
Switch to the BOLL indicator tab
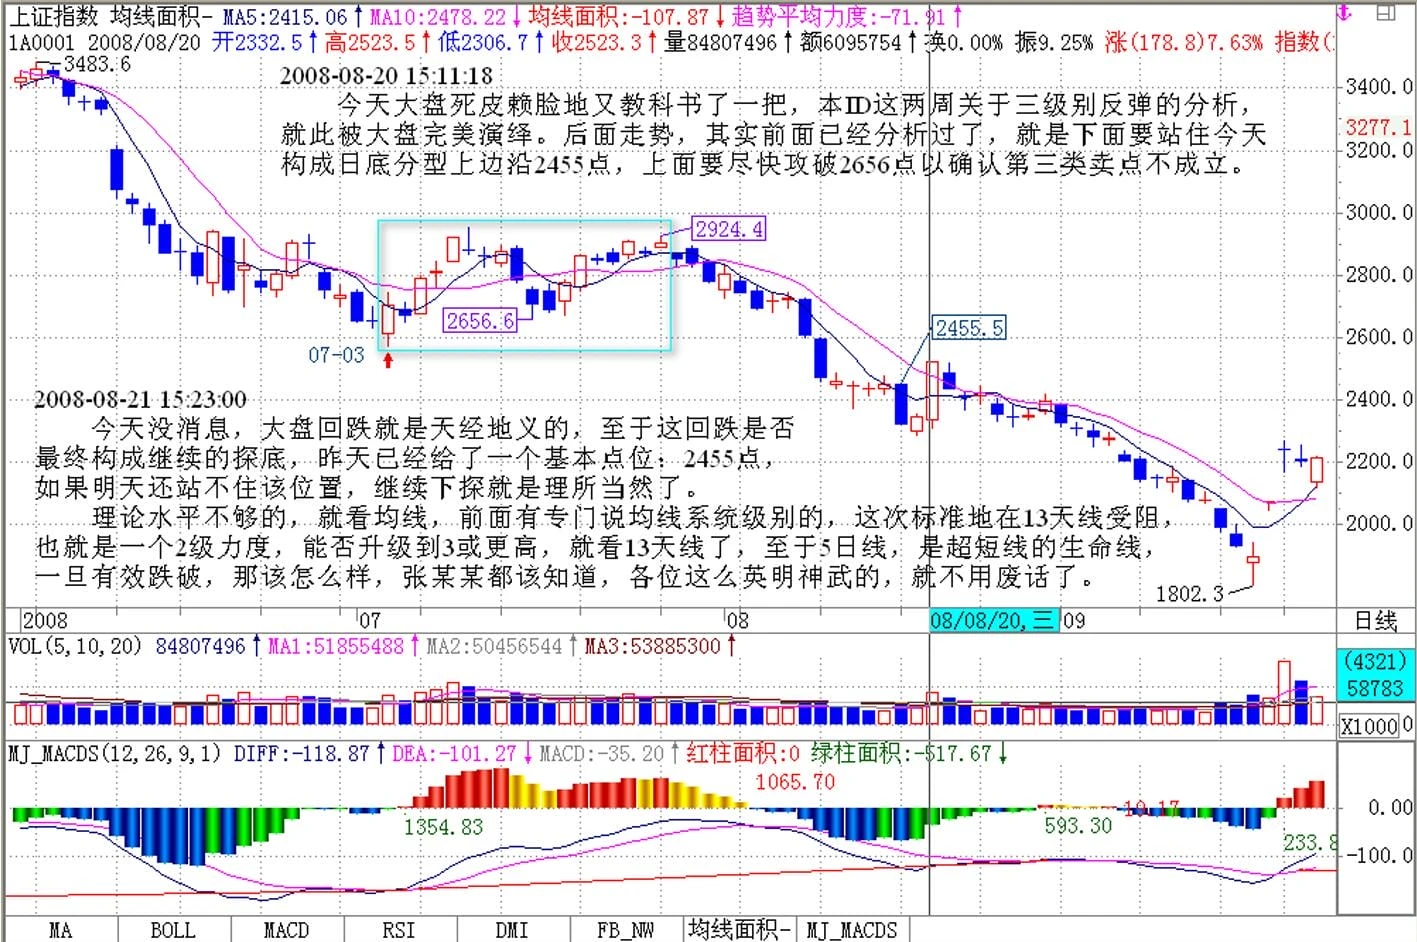(x=173, y=930)
